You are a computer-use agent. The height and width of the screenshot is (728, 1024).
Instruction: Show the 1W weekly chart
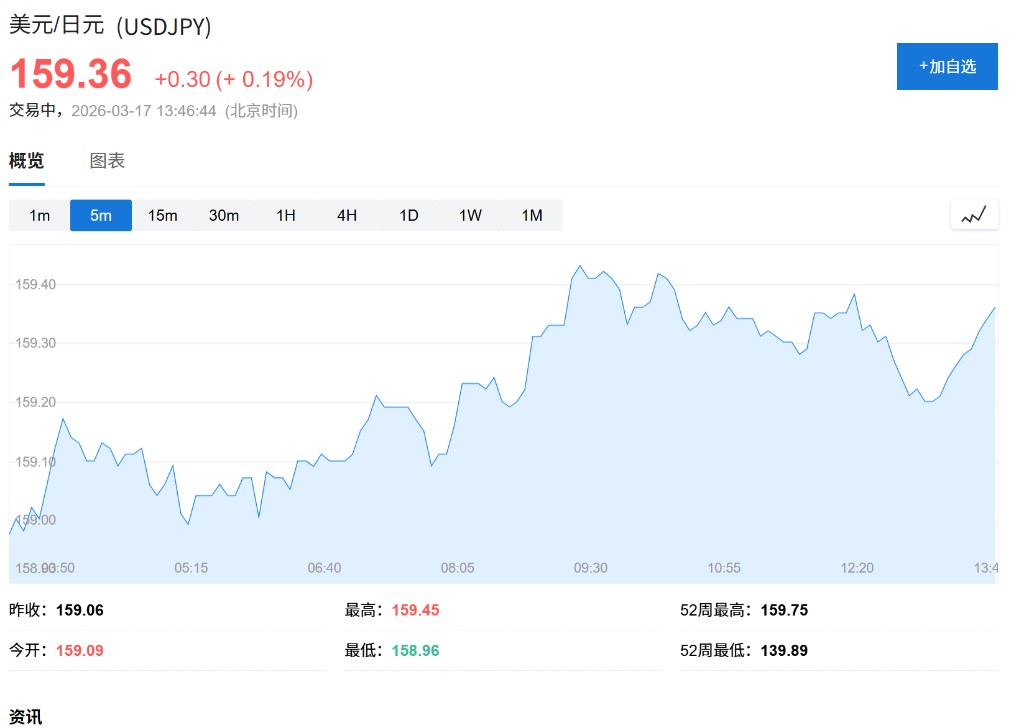(470, 215)
